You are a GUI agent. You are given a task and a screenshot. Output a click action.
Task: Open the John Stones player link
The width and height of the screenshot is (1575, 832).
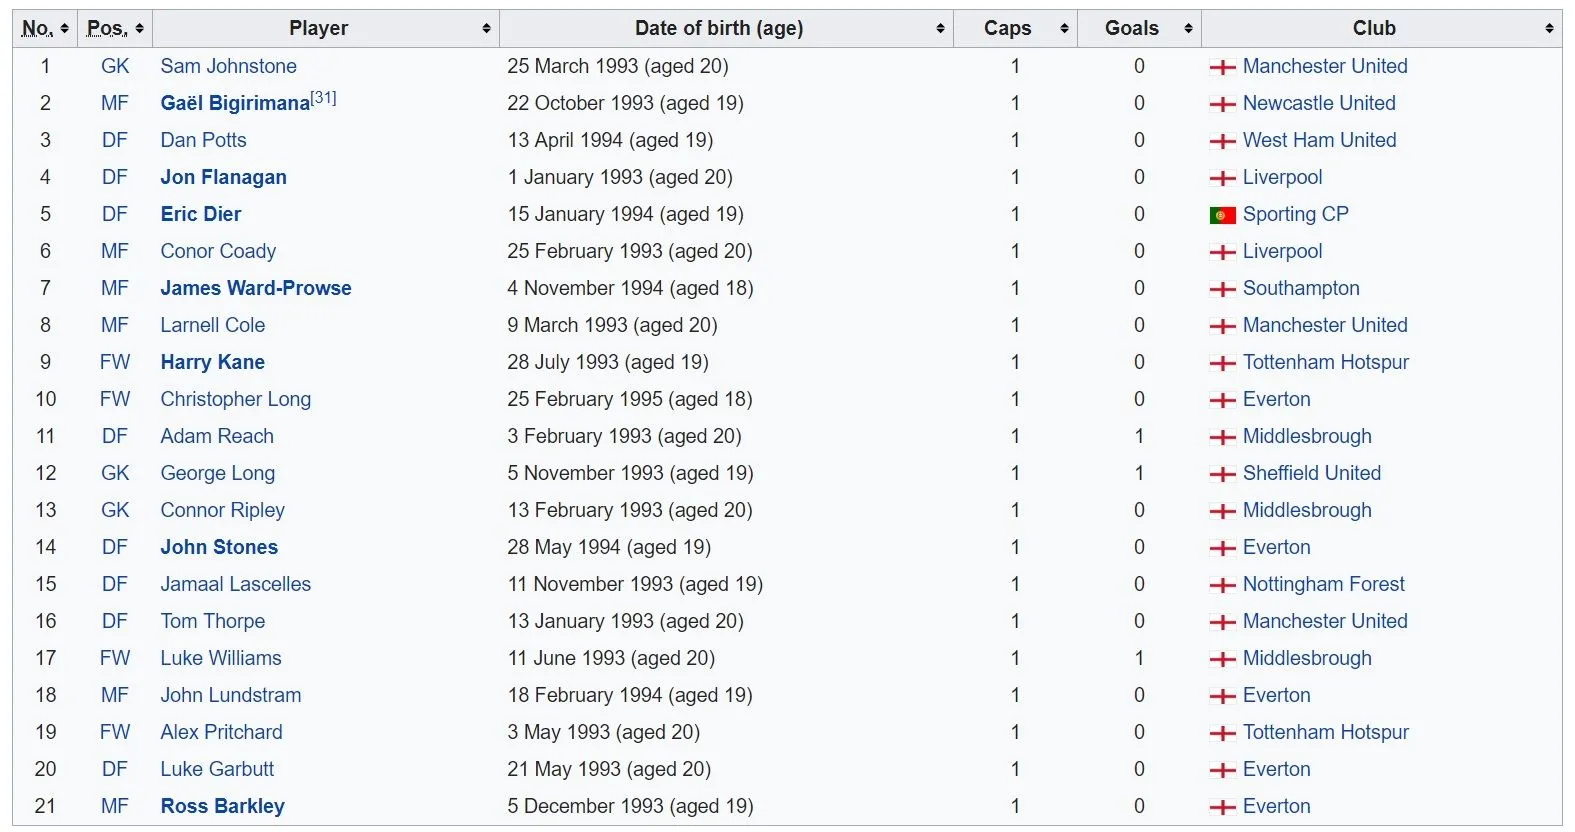coord(219,547)
